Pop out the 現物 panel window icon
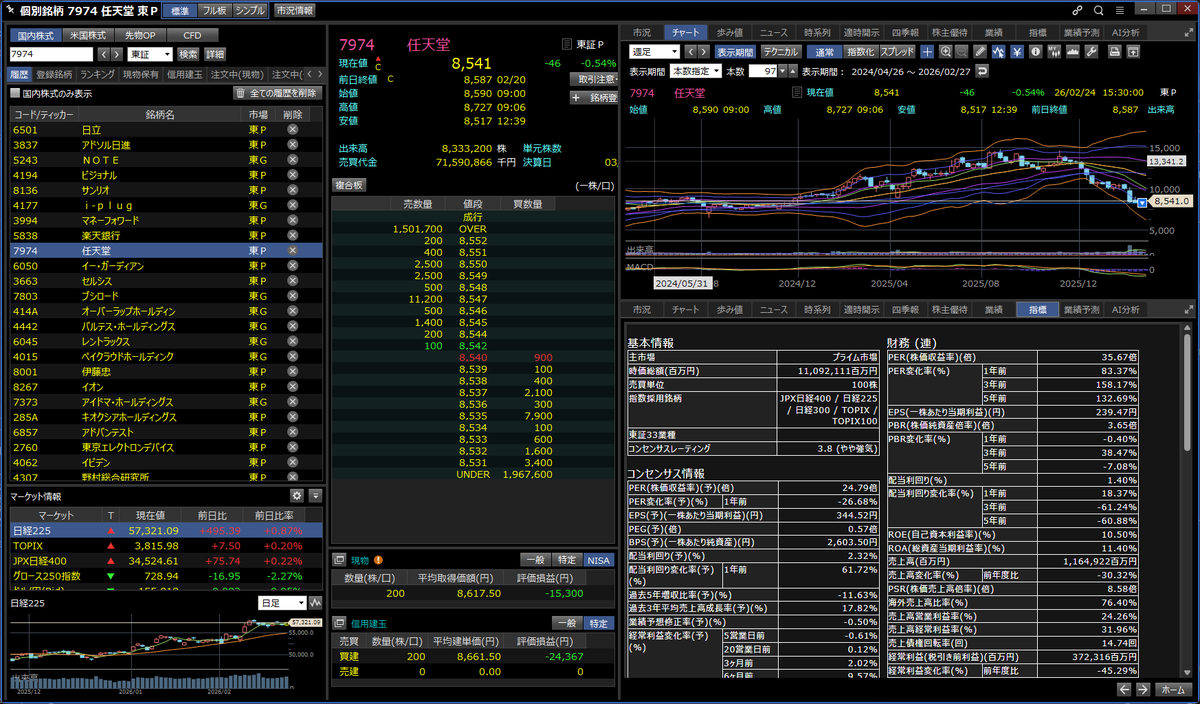 point(338,560)
